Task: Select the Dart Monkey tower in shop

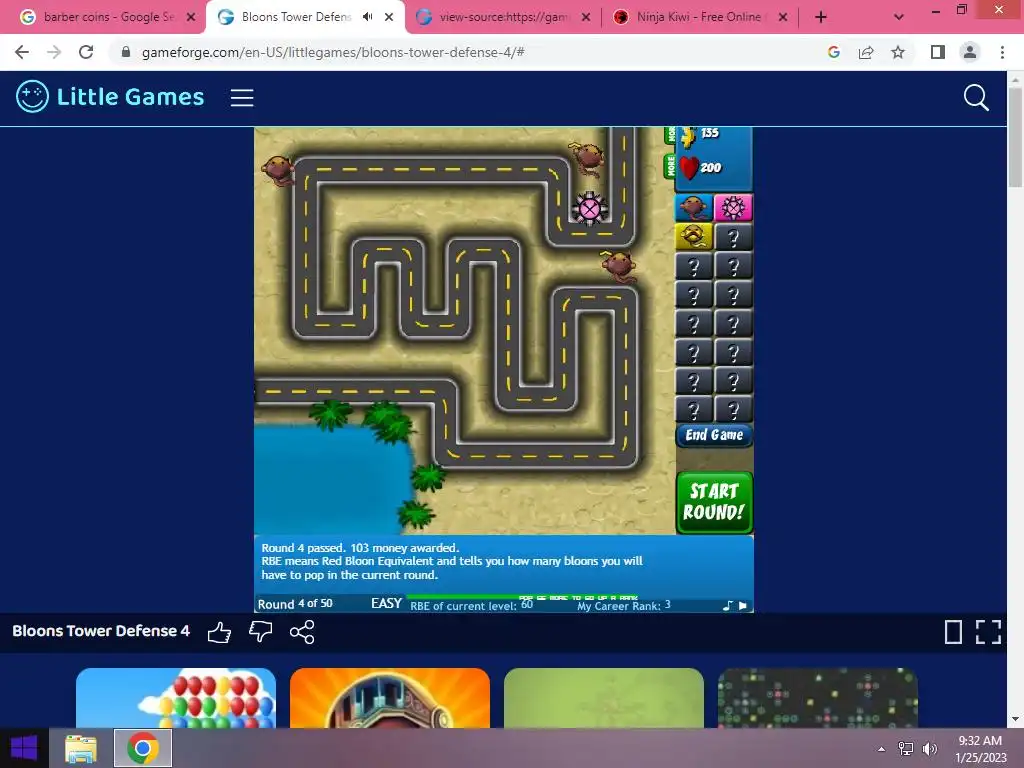Action: tap(693, 208)
